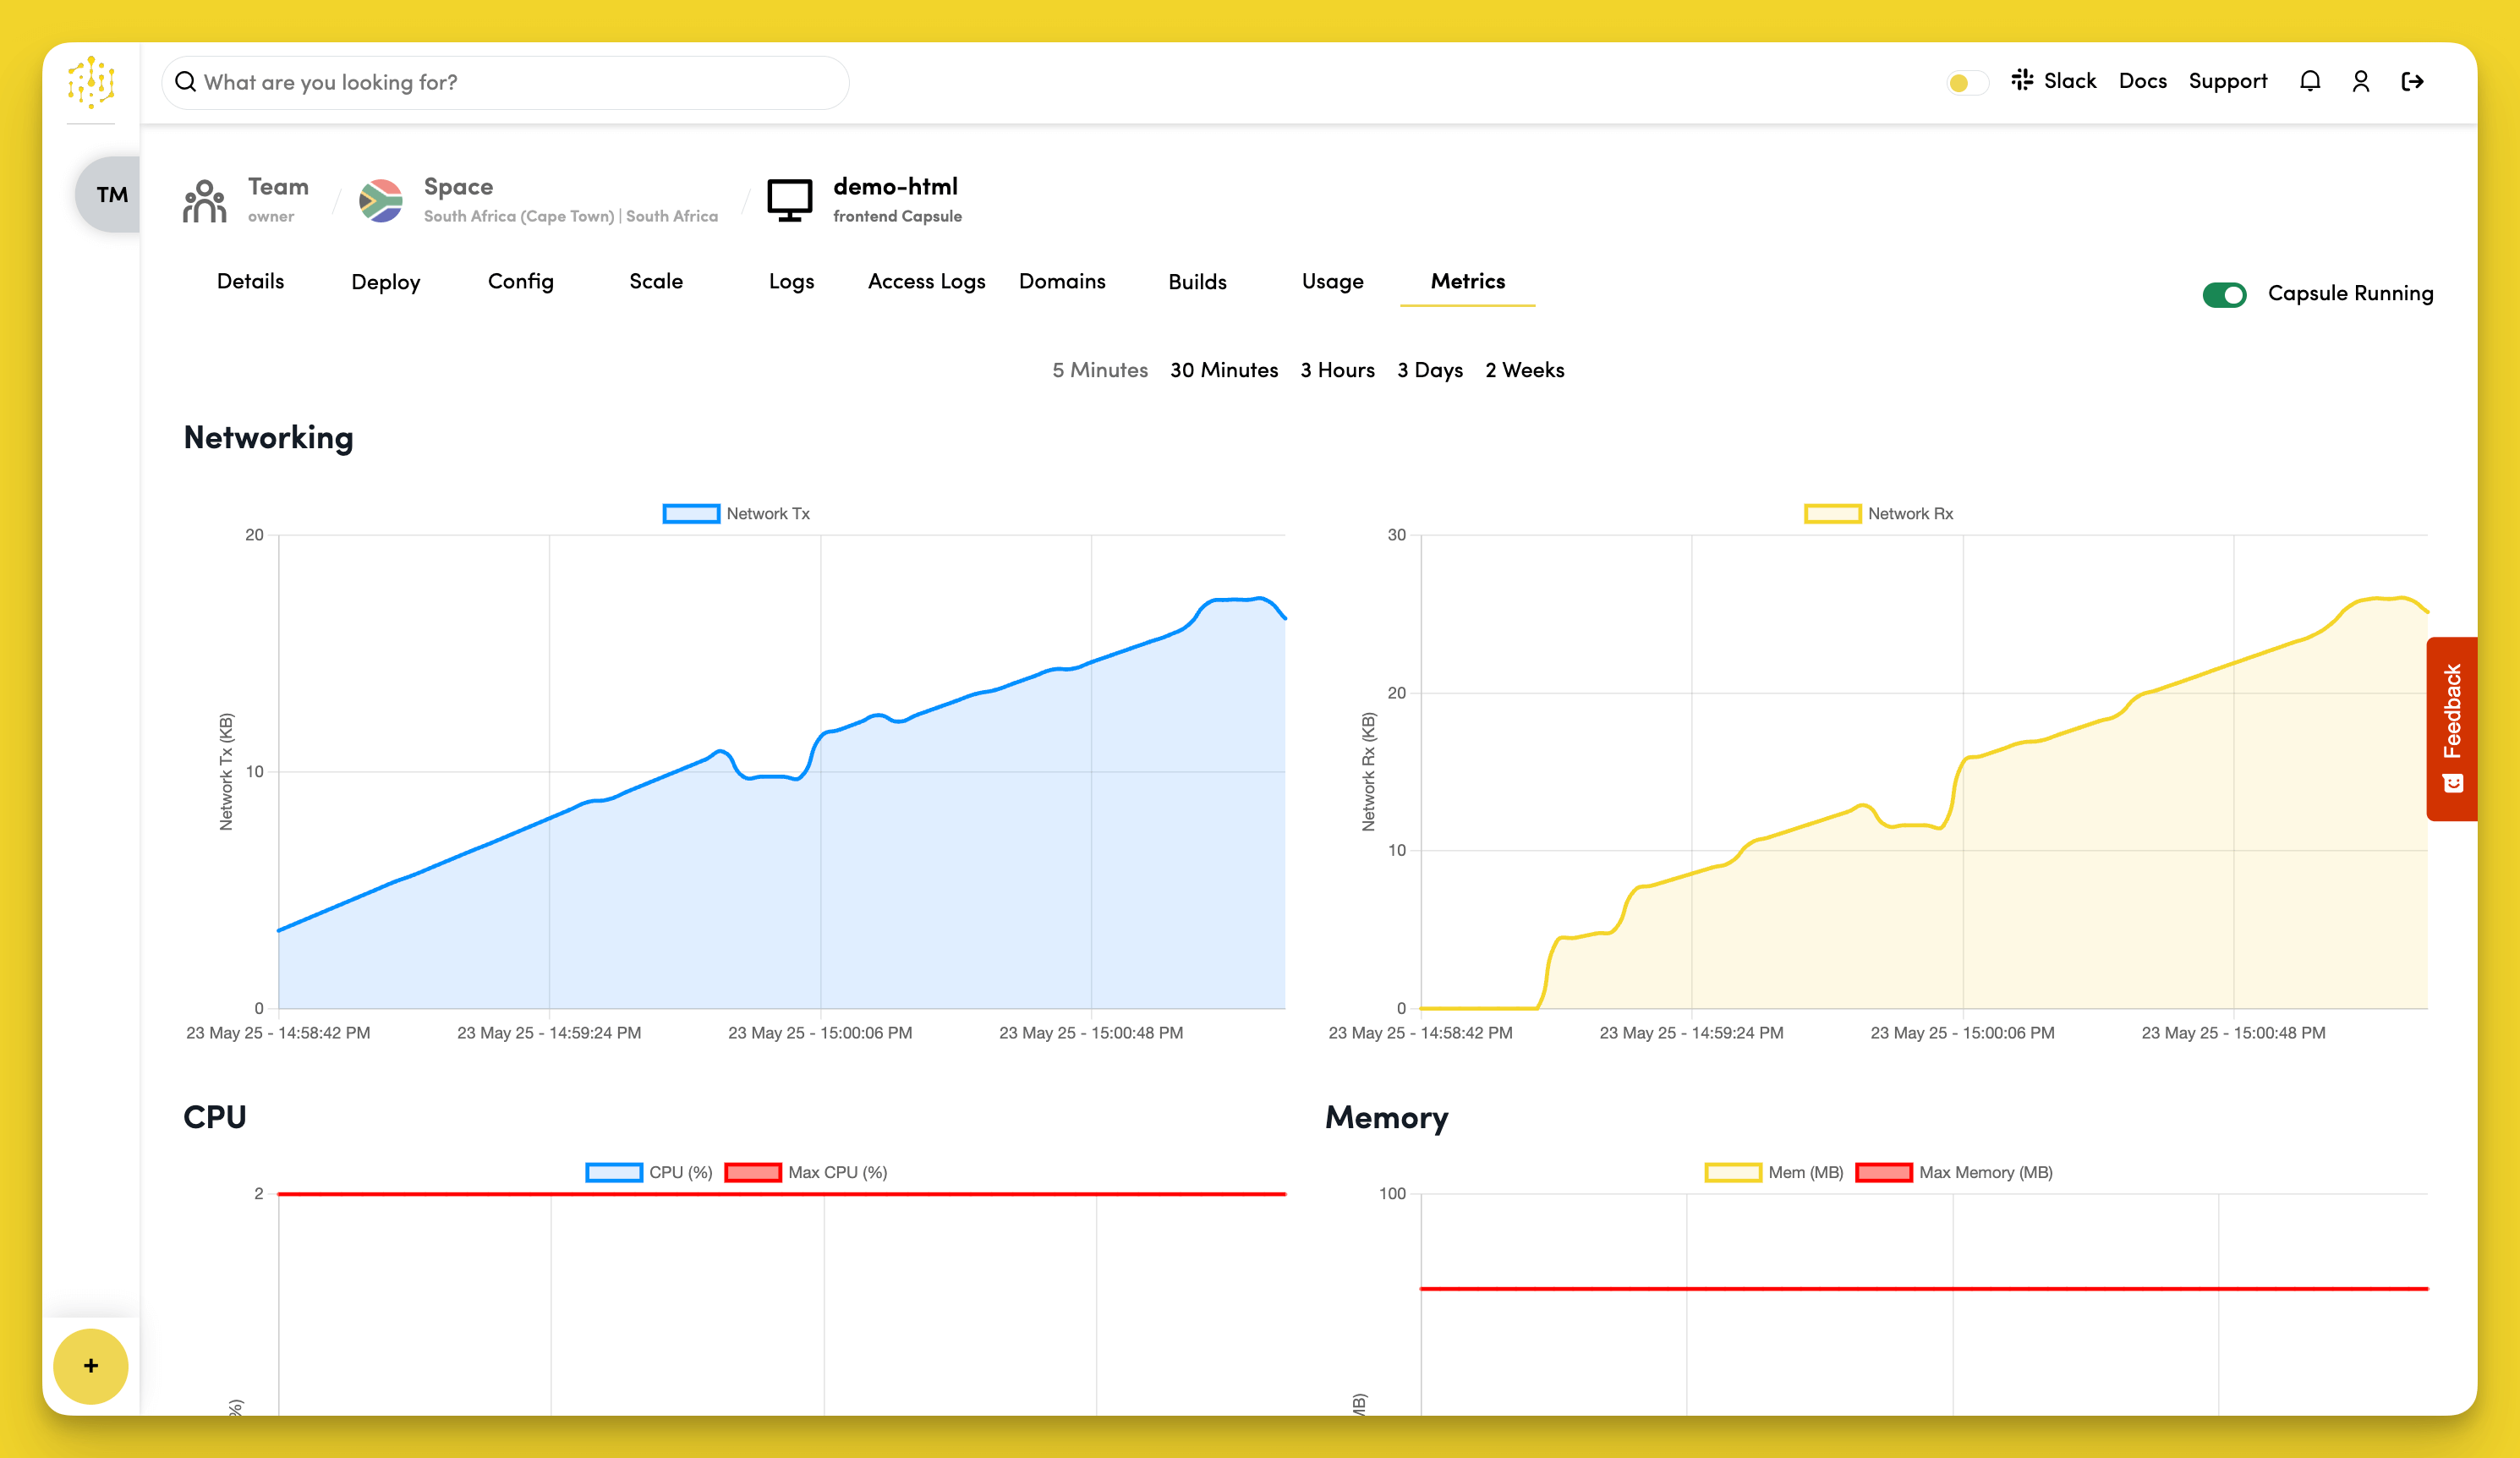Viewport: 2520px width, 1458px height.
Task: Open the Docs link
Action: 2142,80
